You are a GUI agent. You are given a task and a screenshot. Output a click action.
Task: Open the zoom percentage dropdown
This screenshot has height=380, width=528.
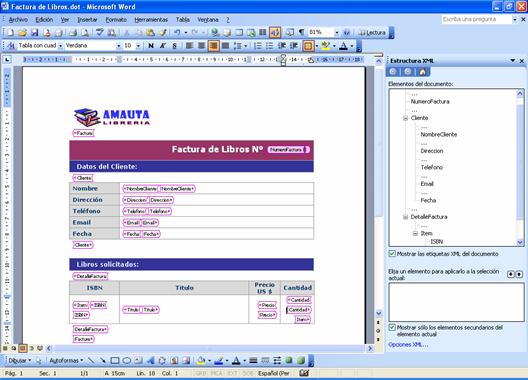[336, 33]
